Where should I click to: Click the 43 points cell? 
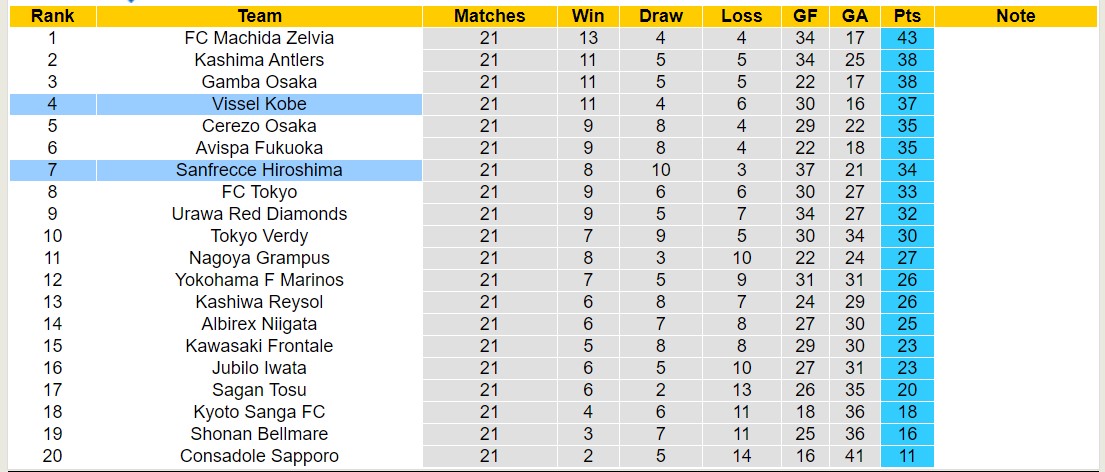pyautogui.click(x=907, y=38)
